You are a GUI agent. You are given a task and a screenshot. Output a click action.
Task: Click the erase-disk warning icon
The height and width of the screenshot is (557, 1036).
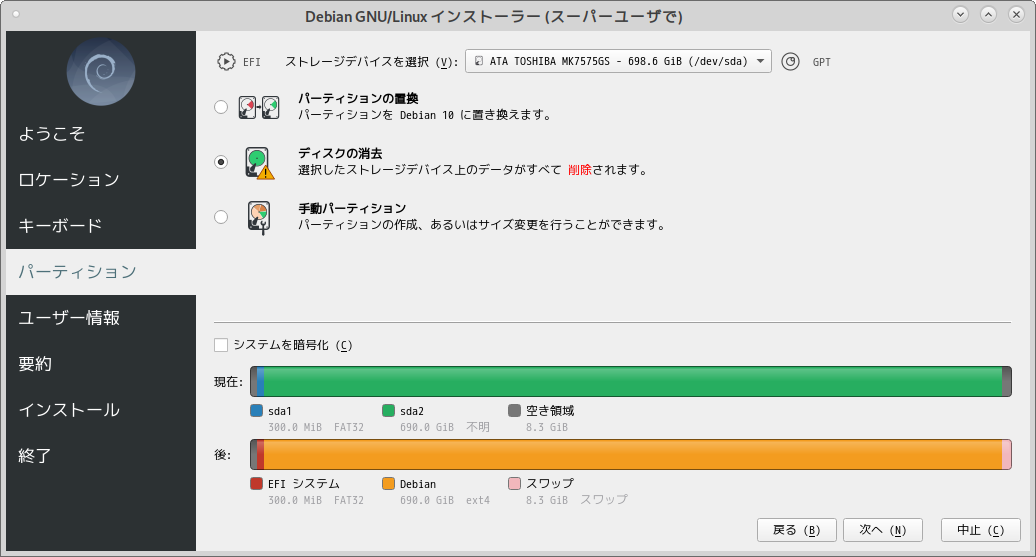click(259, 163)
